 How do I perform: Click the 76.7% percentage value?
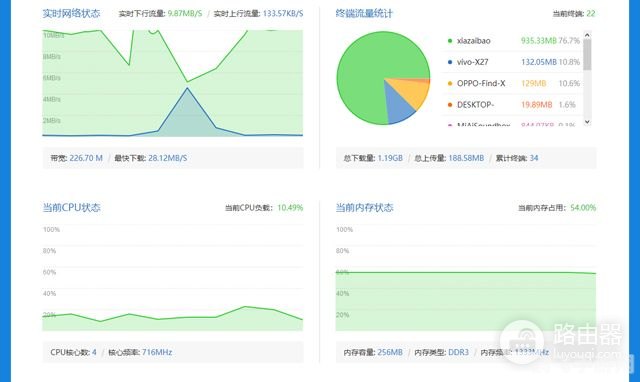click(569, 41)
